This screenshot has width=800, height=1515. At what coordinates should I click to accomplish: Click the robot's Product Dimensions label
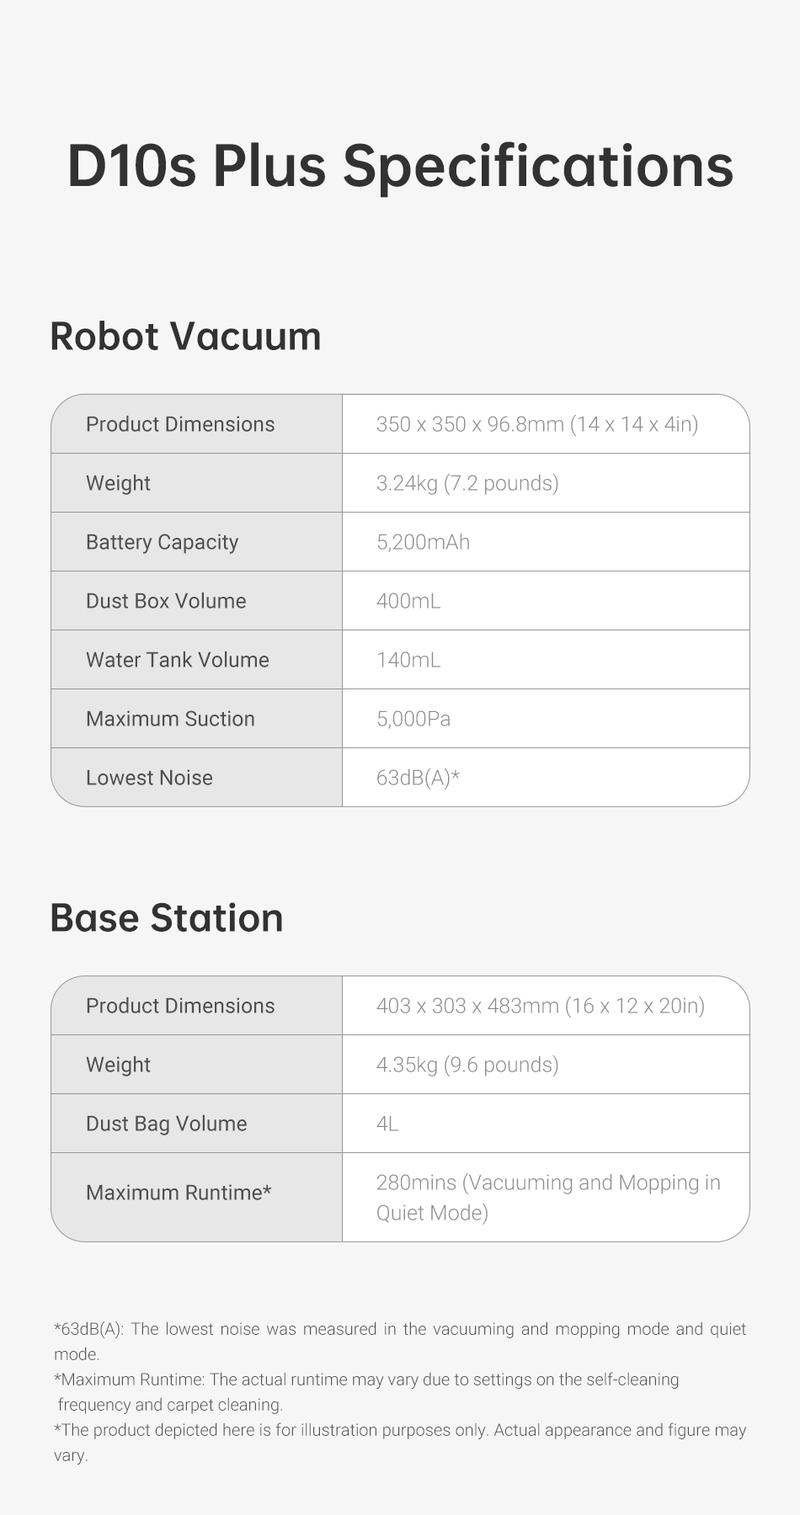(x=180, y=424)
